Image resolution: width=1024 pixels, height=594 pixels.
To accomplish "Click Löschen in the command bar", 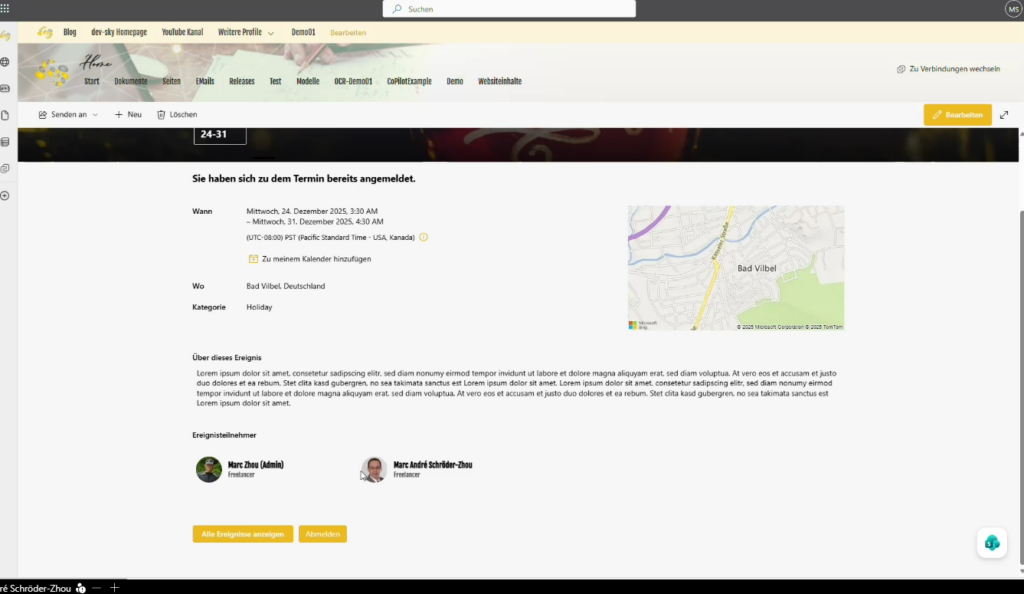I will (x=177, y=114).
